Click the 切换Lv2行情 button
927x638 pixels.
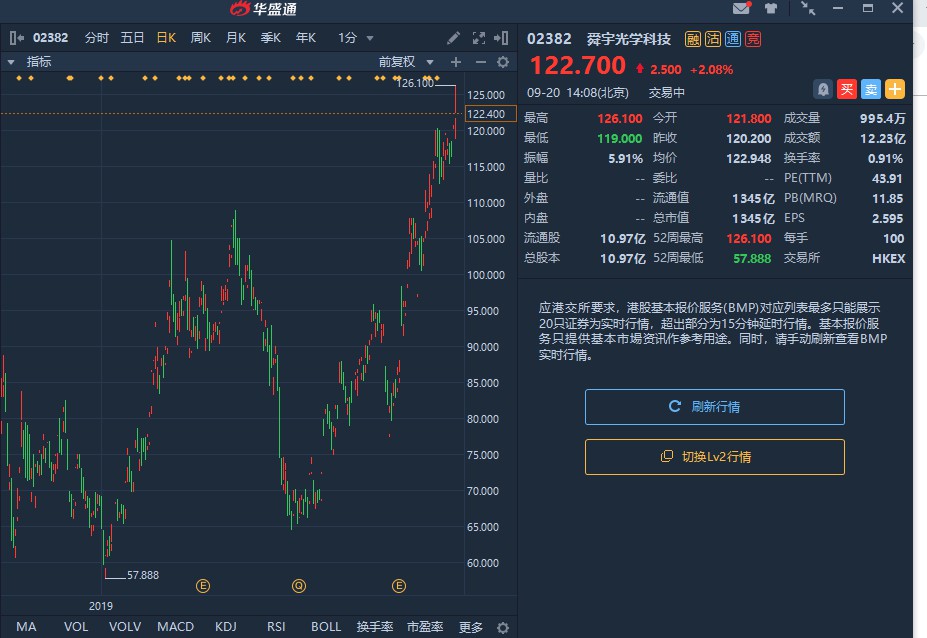pyautogui.click(x=715, y=457)
